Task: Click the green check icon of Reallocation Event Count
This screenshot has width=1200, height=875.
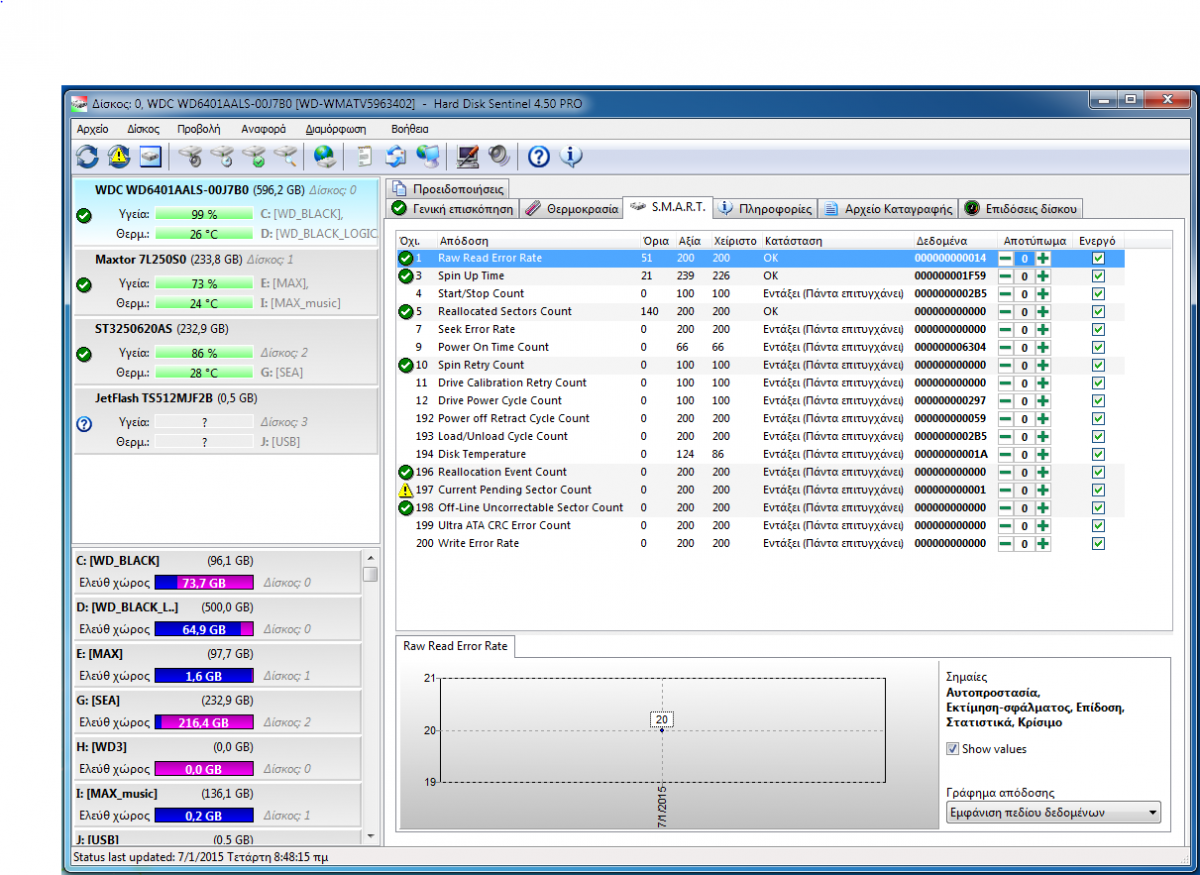Action: pyautogui.click(x=405, y=472)
